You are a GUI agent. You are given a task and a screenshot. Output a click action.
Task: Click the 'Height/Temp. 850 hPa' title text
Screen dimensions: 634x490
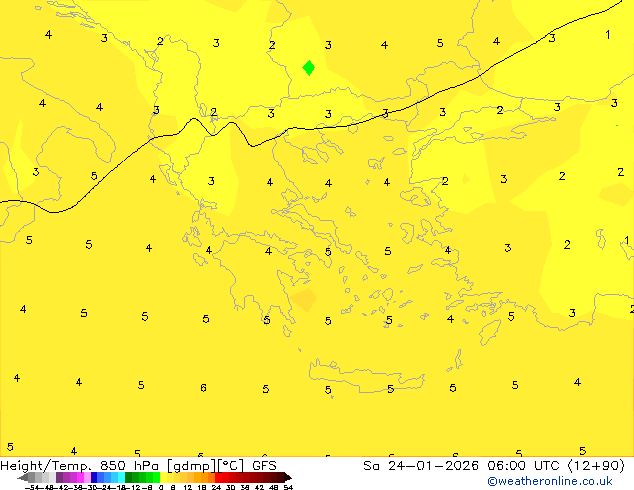pos(80,466)
